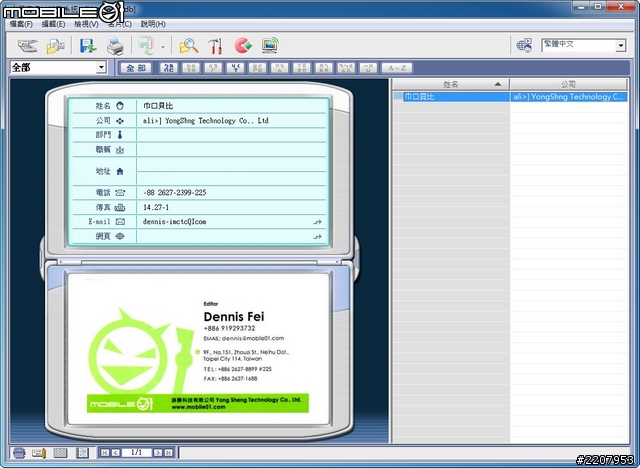Click the 電話 field telephone icon
640x468 pixels.
coord(120,193)
